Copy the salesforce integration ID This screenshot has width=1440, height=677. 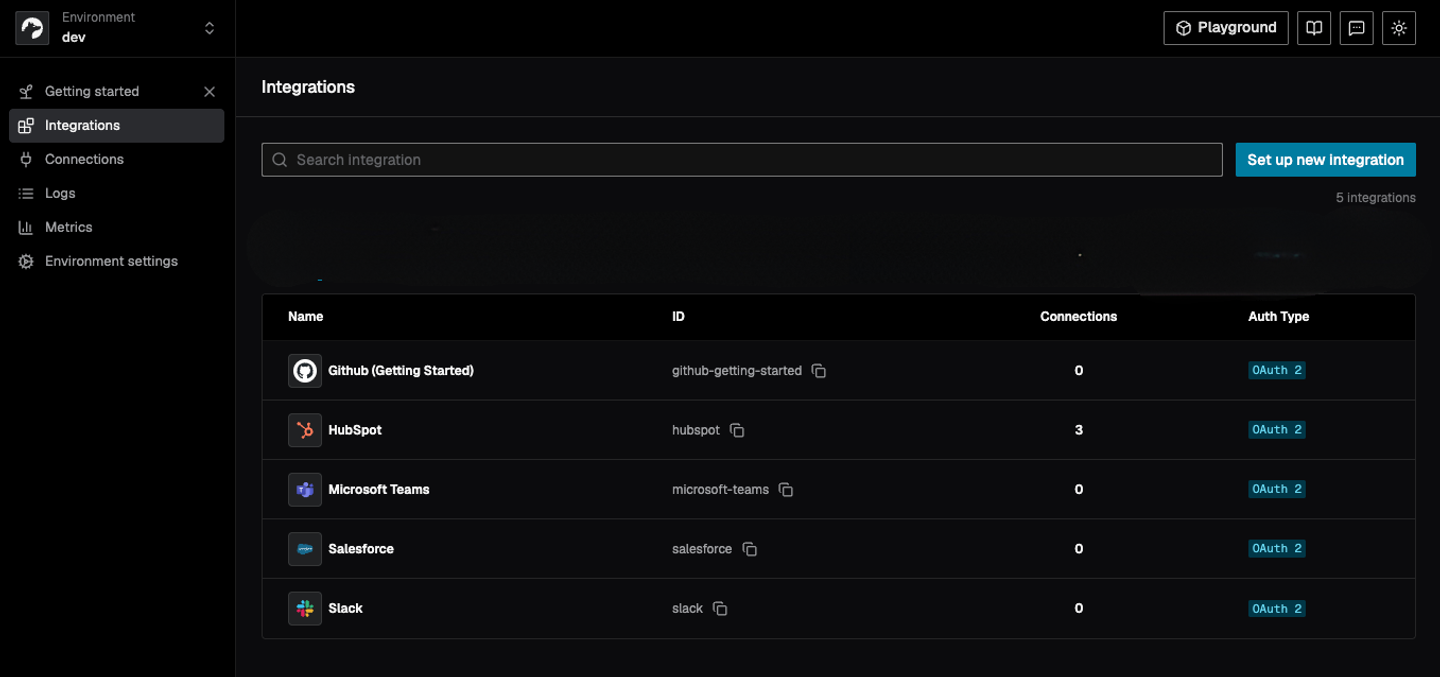[749, 549]
